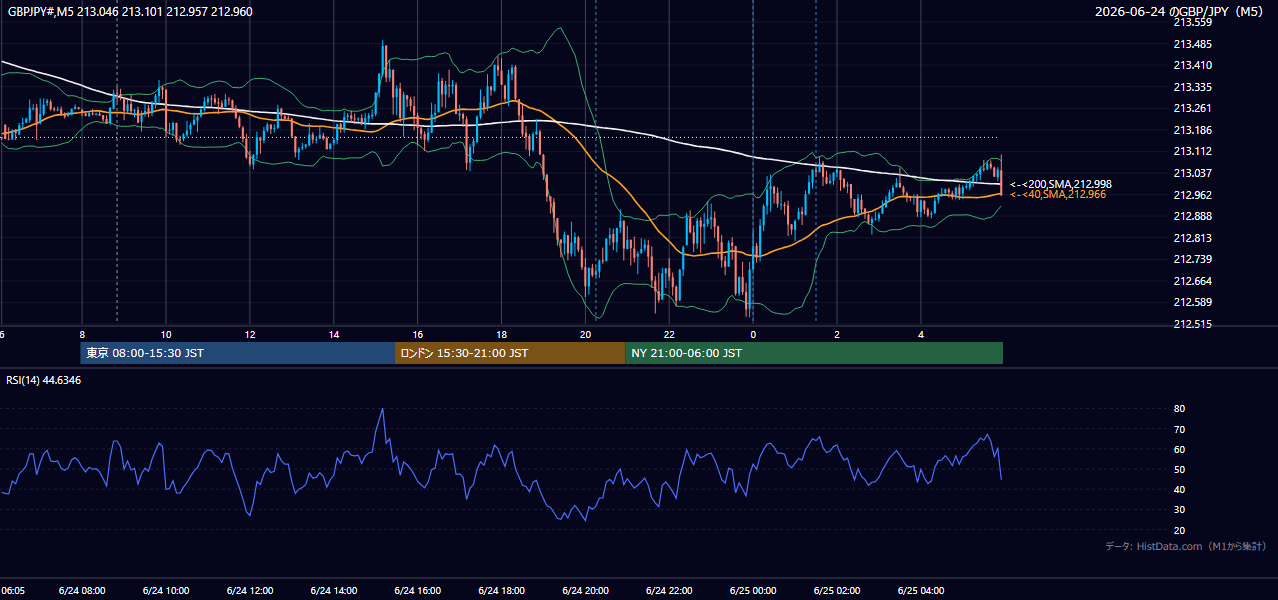Viewport: 1278px width, 600px height.
Task: Click price axis label 213.112
Action: [x=1192, y=152]
